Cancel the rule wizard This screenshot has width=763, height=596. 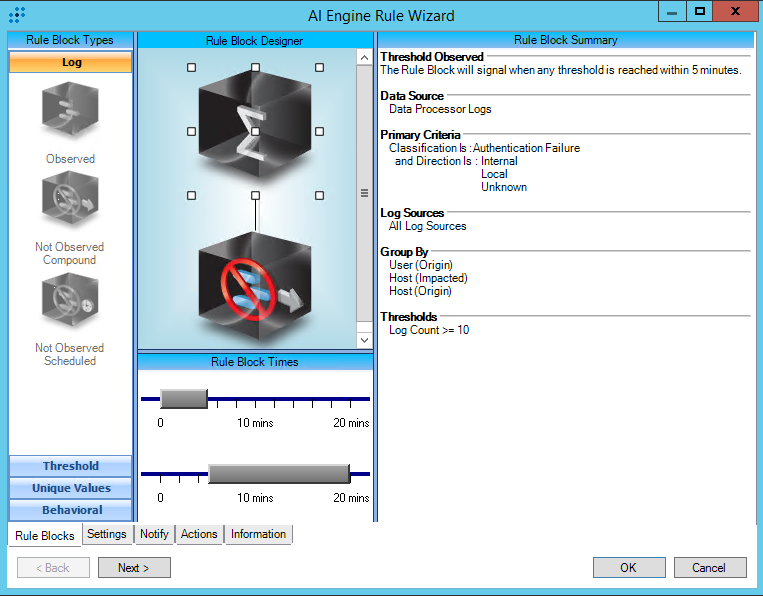[709, 568]
